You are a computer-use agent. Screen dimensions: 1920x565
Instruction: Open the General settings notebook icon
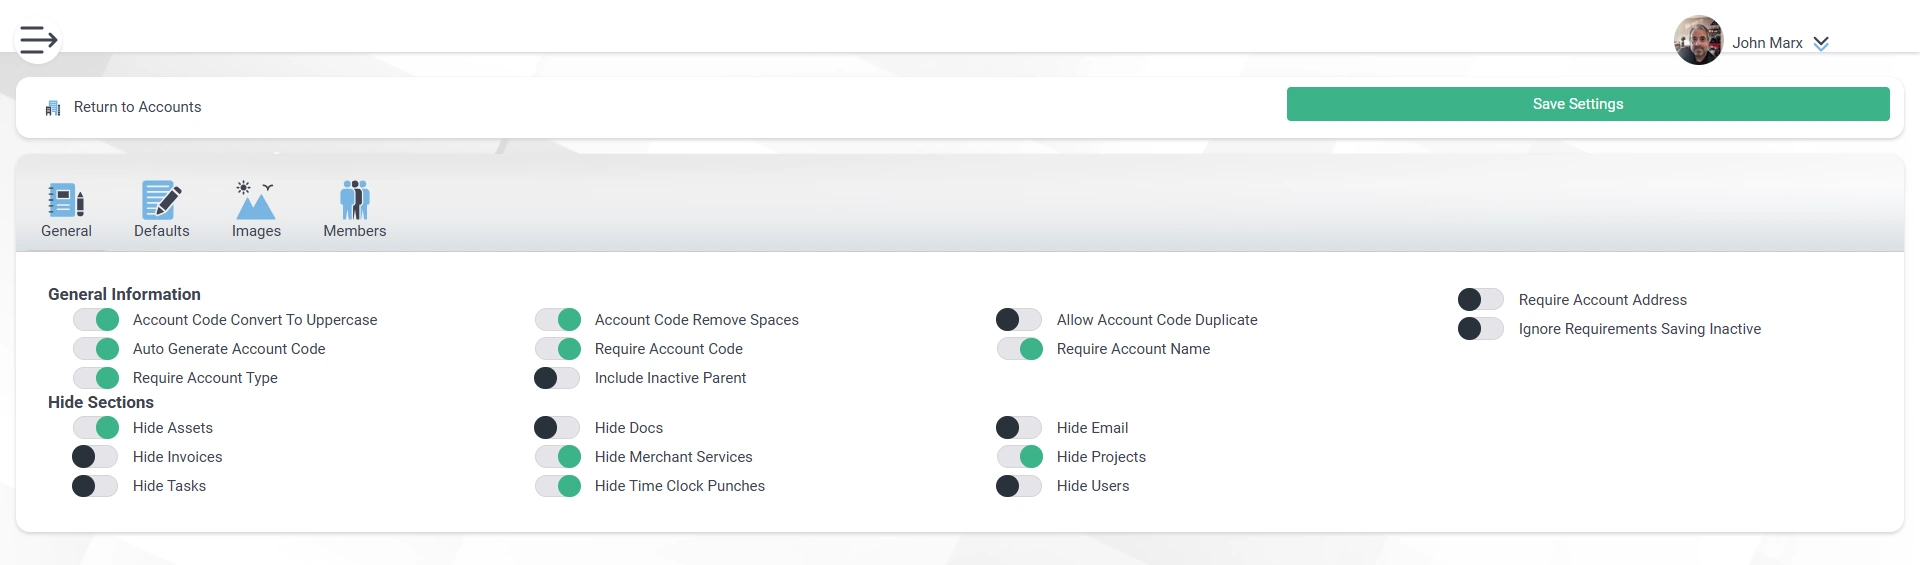pos(66,199)
